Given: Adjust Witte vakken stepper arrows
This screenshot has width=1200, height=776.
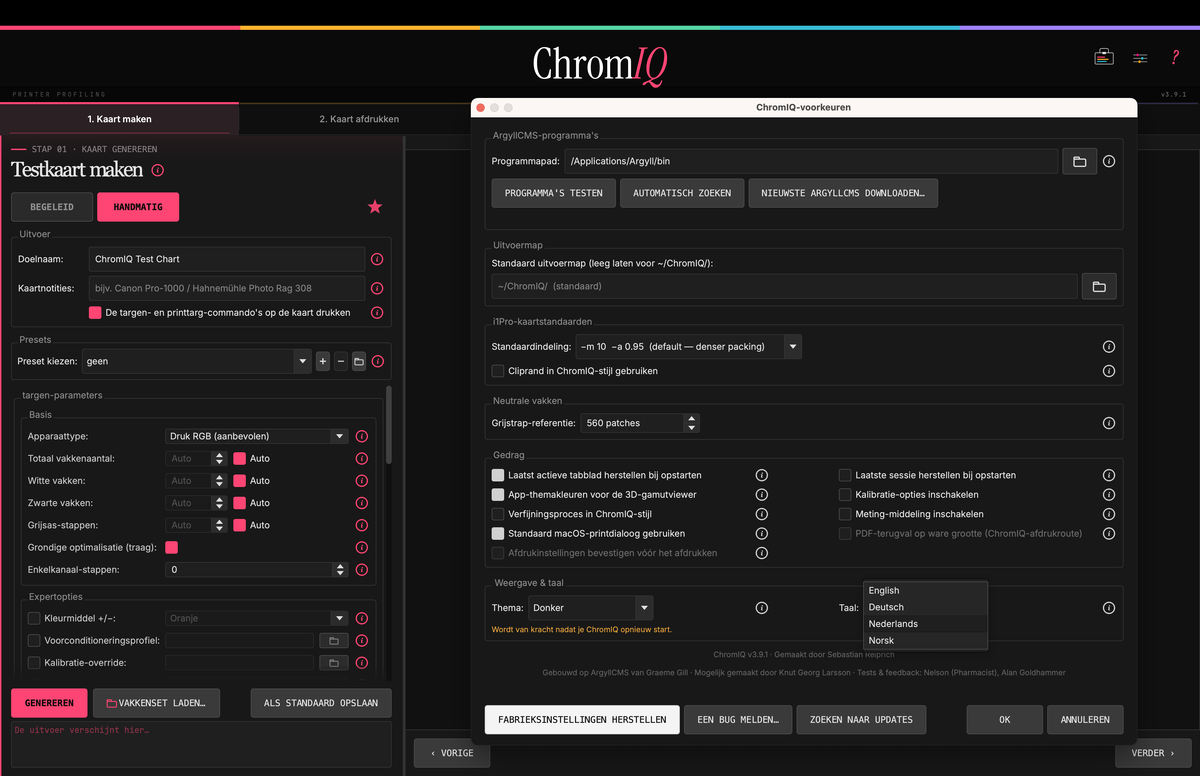Looking at the screenshot, I should 220,481.
